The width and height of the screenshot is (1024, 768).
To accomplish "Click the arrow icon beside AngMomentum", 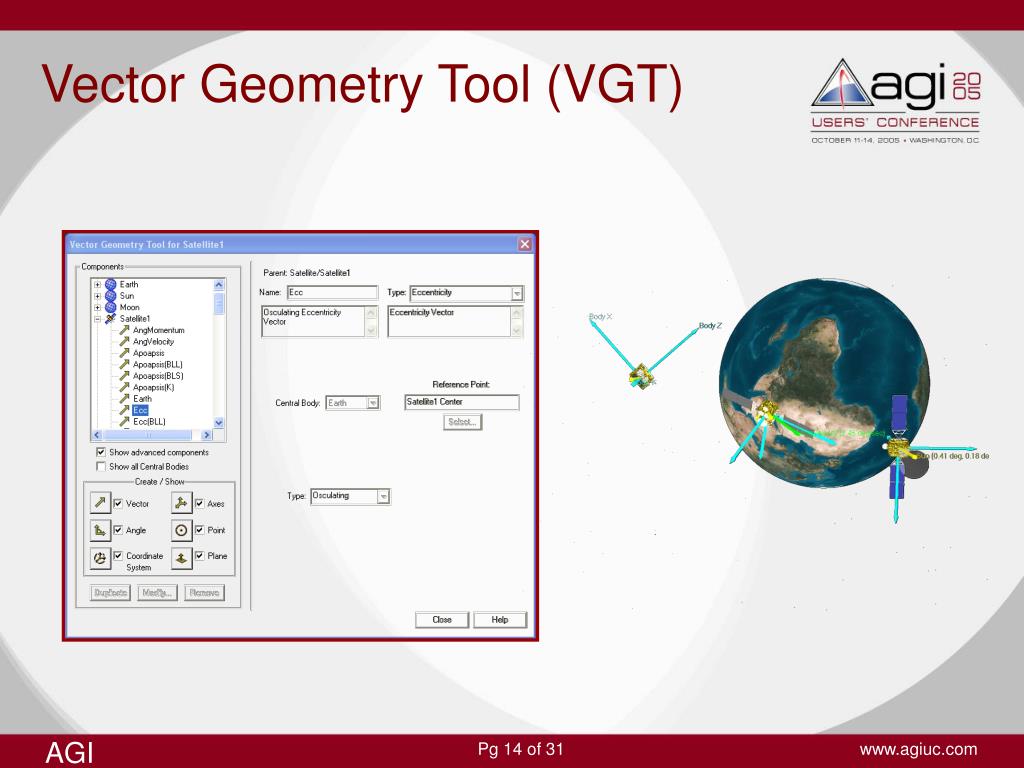I will (124, 330).
